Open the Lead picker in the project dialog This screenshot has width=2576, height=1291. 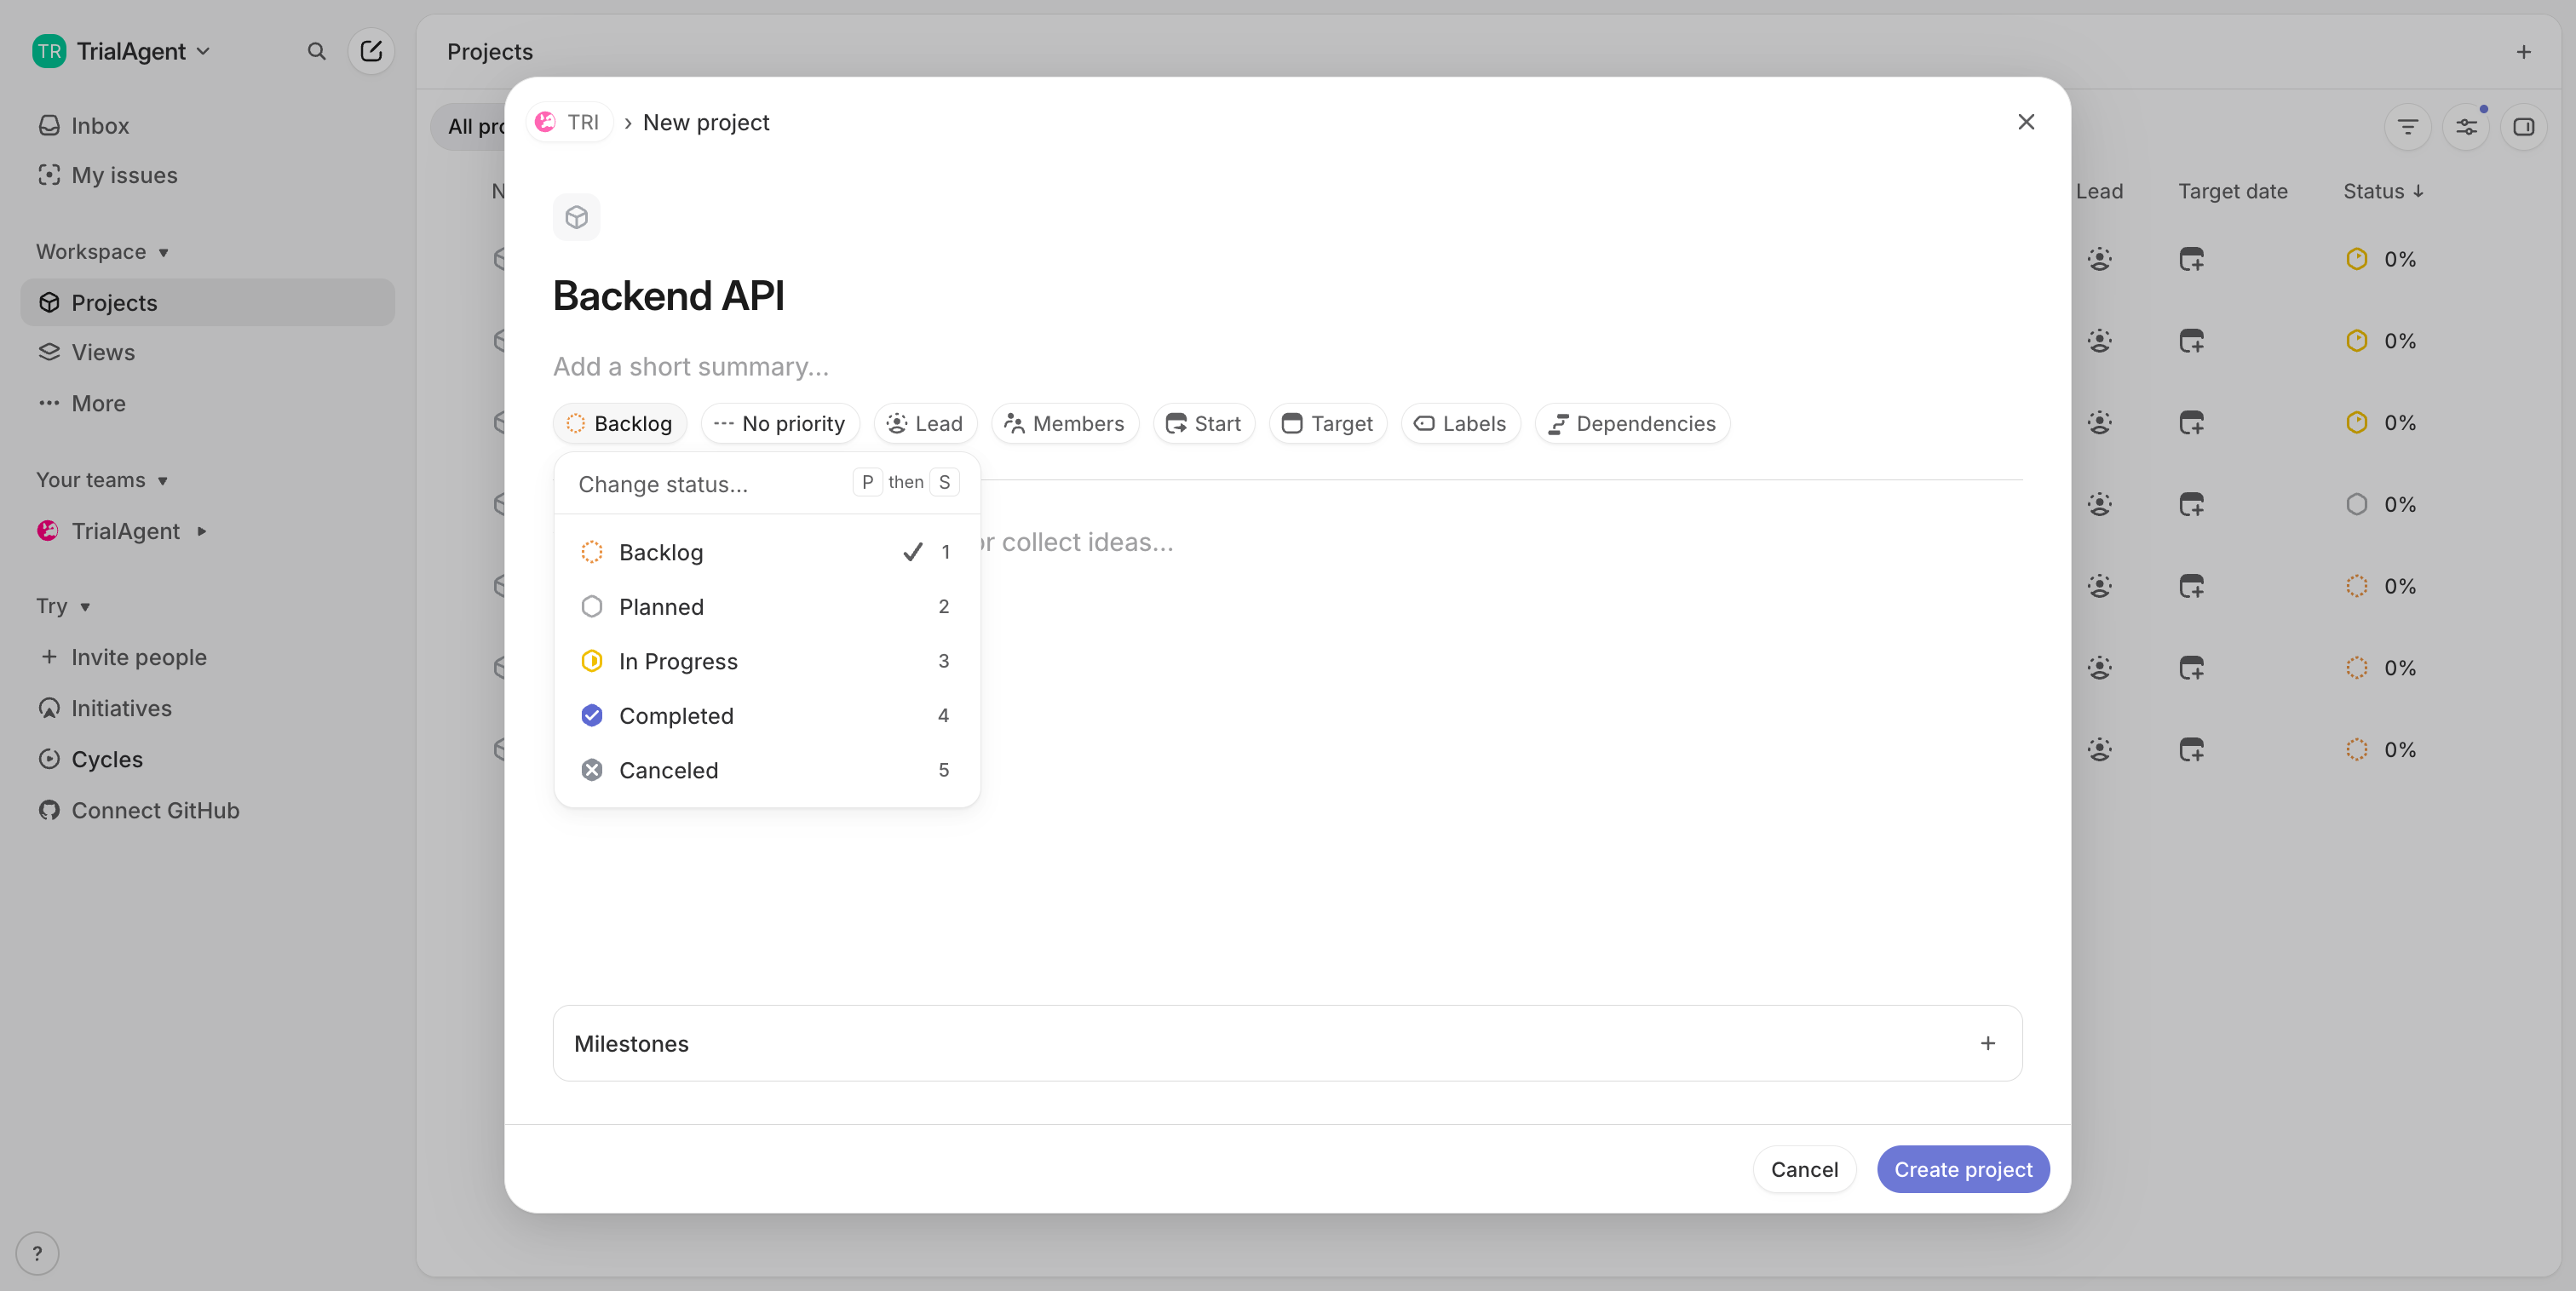924,423
